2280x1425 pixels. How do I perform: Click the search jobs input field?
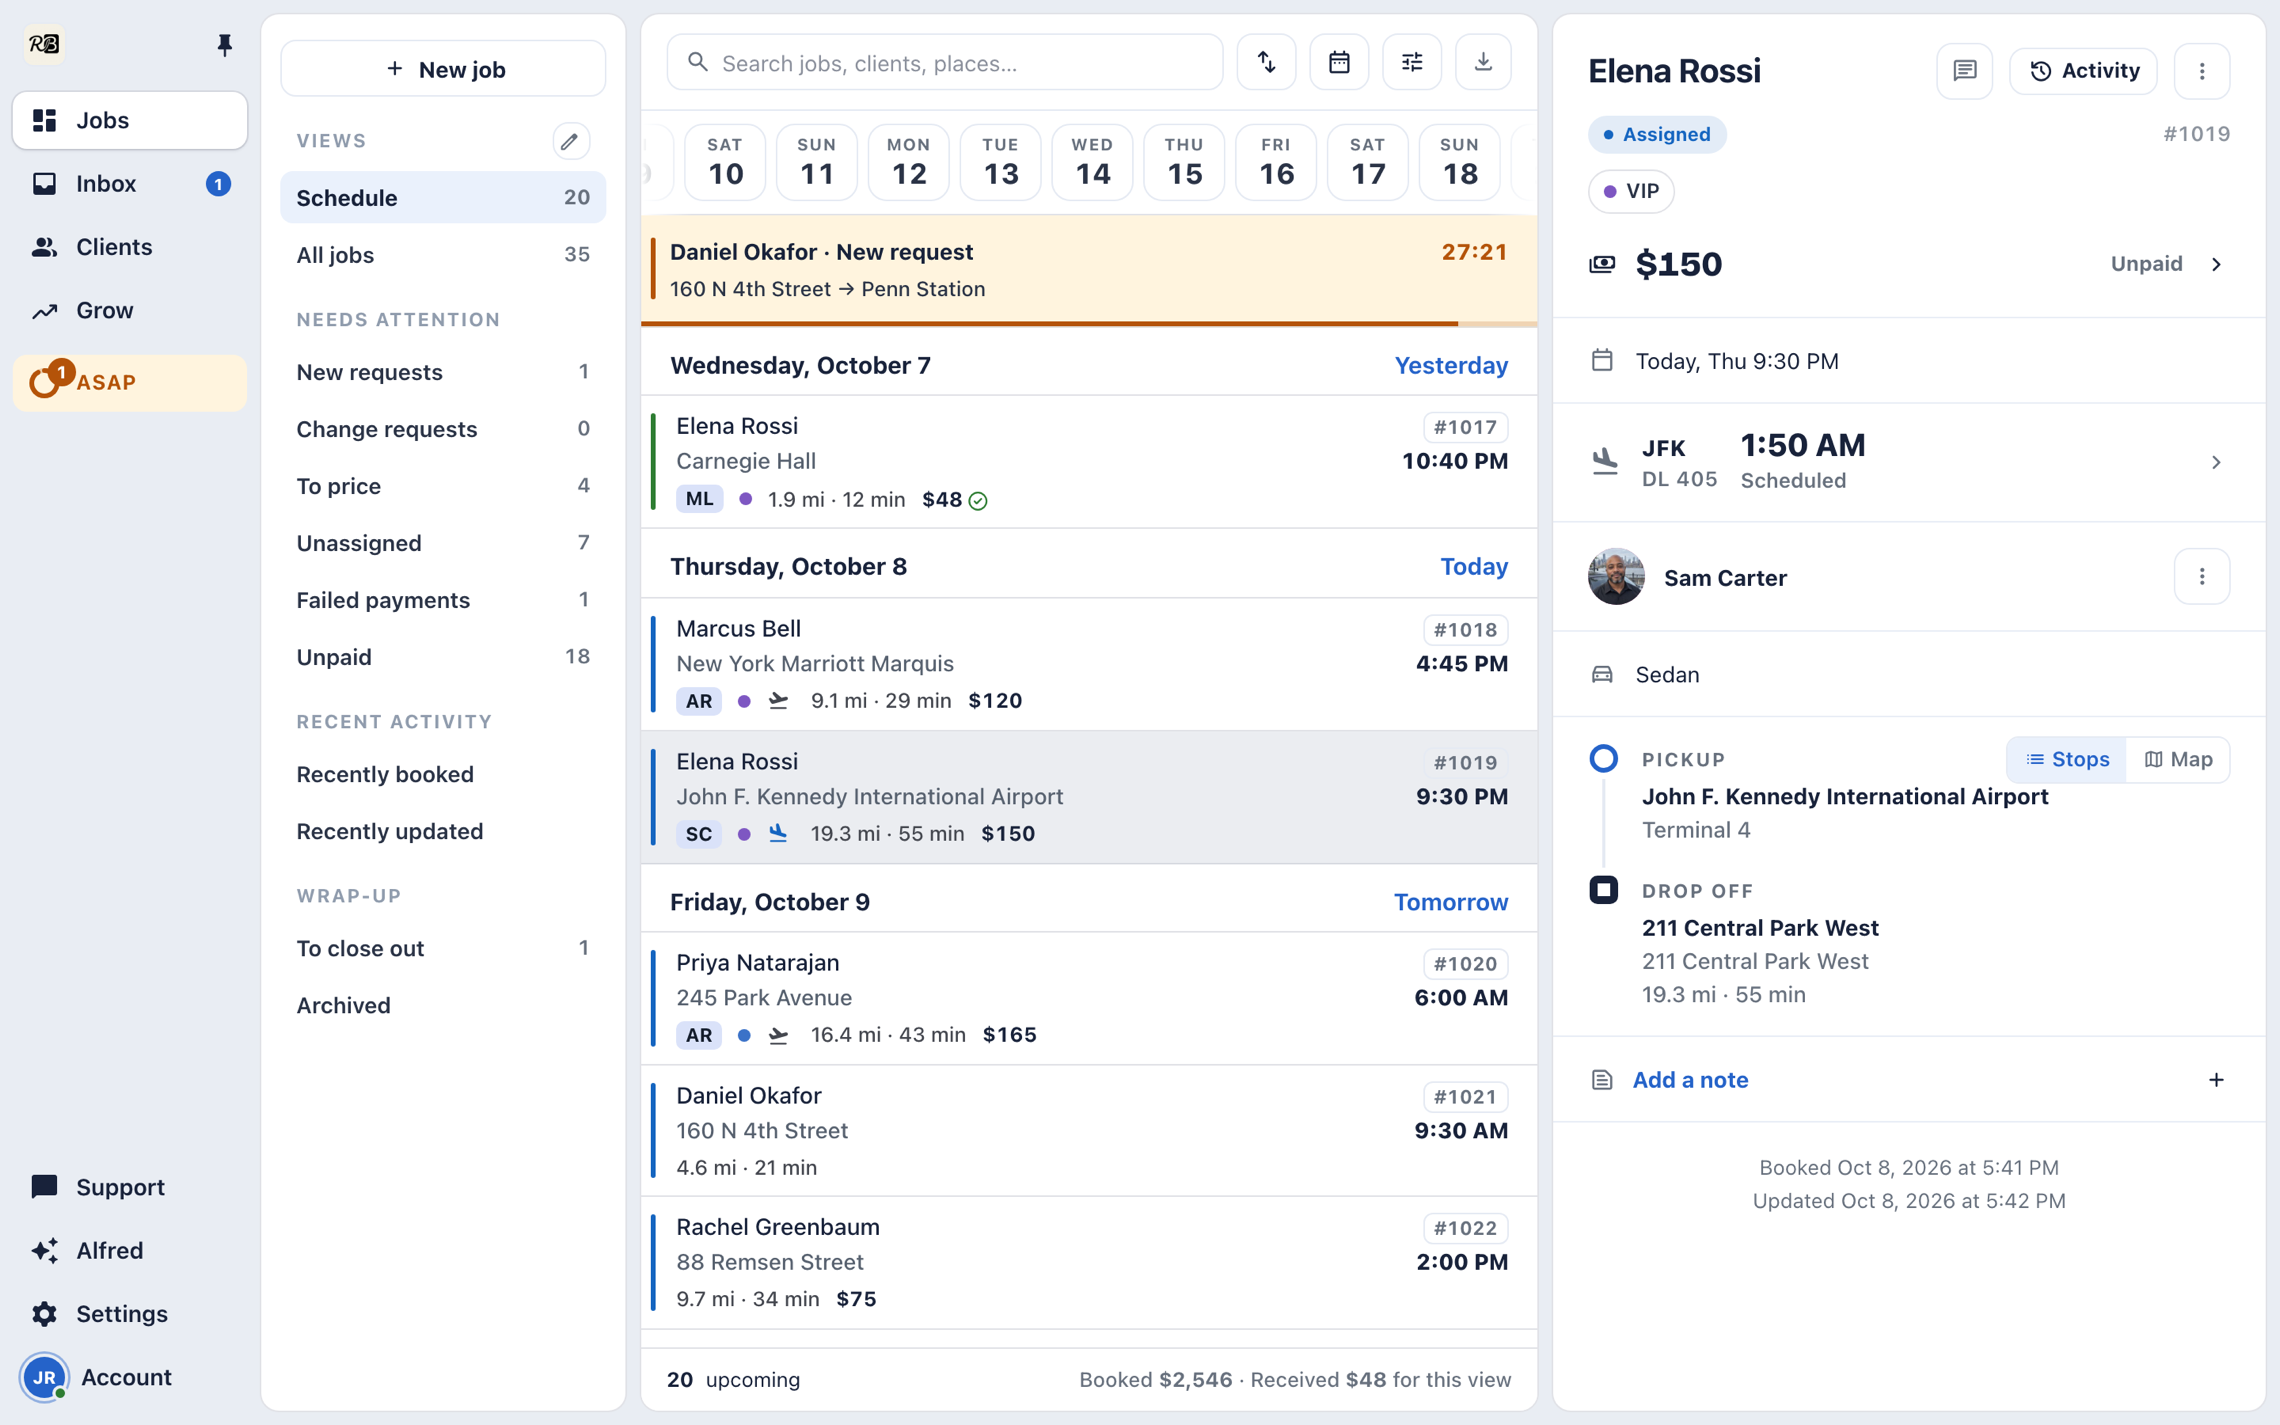pyautogui.click(x=944, y=63)
